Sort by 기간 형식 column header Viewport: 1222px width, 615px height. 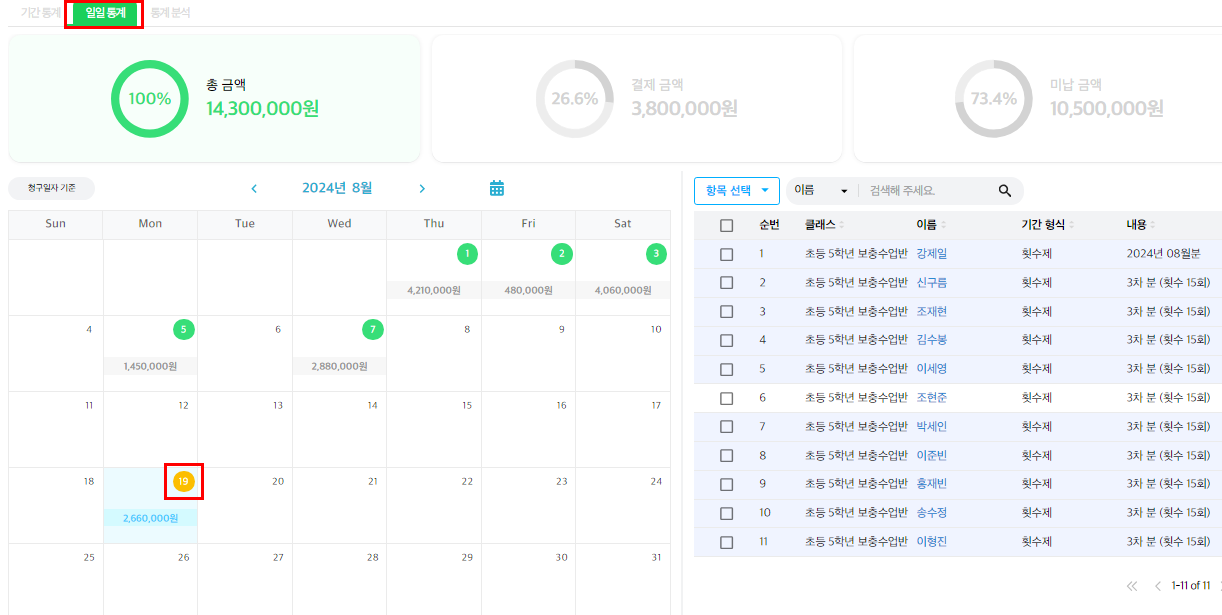pos(1047,226)
